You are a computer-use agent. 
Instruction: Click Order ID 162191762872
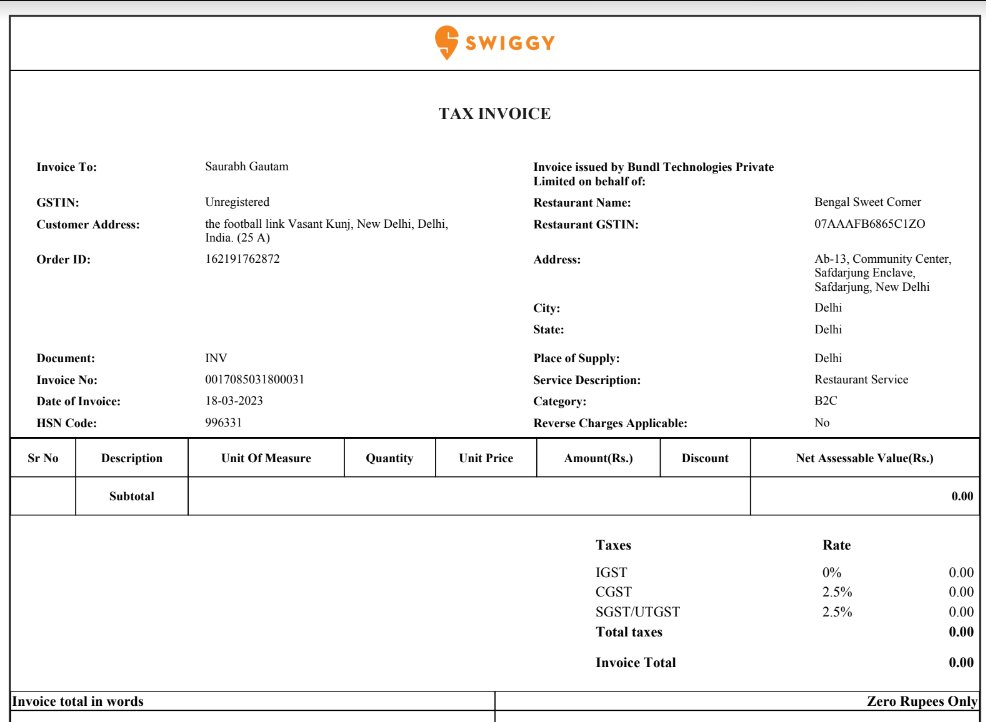point(242,259)
